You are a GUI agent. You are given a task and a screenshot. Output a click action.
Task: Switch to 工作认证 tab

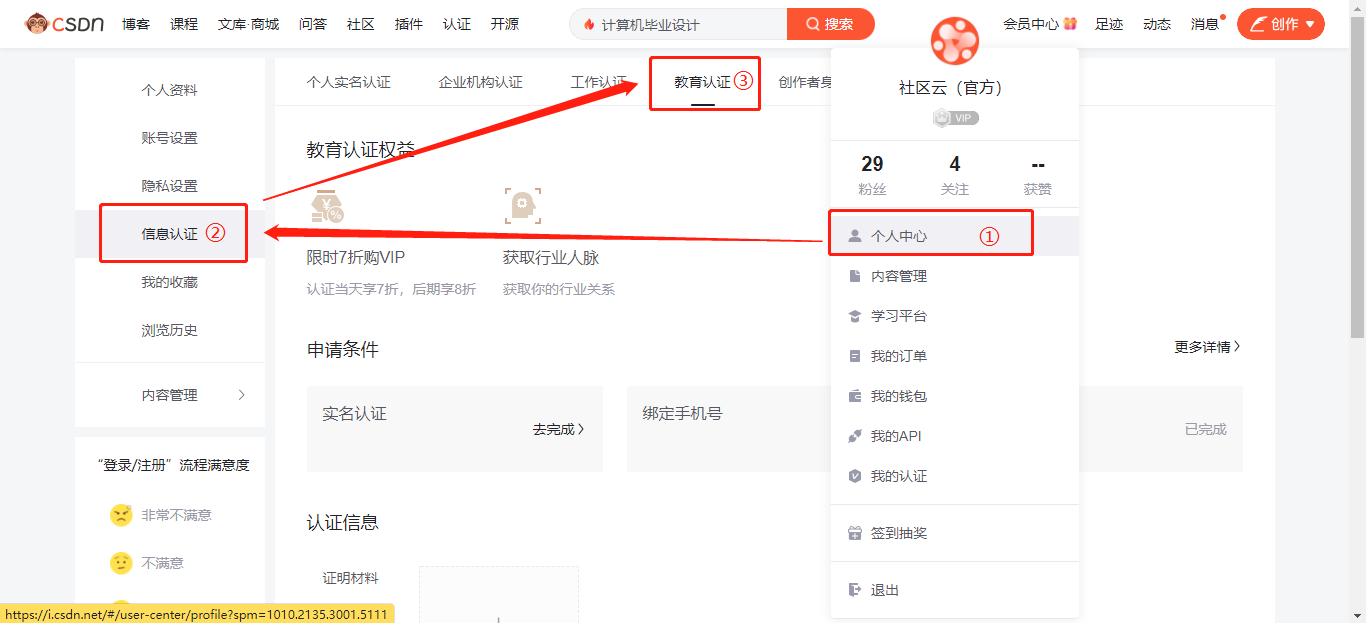pyautogui.click(x=598, y=82)
